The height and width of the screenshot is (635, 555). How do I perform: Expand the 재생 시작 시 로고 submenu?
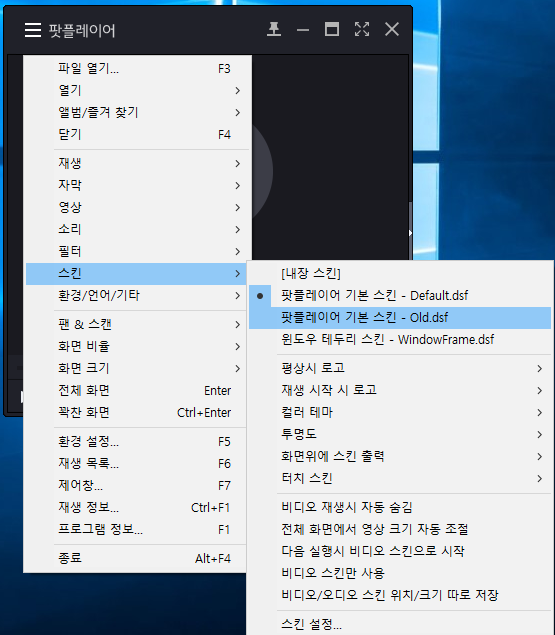point(400,390)
